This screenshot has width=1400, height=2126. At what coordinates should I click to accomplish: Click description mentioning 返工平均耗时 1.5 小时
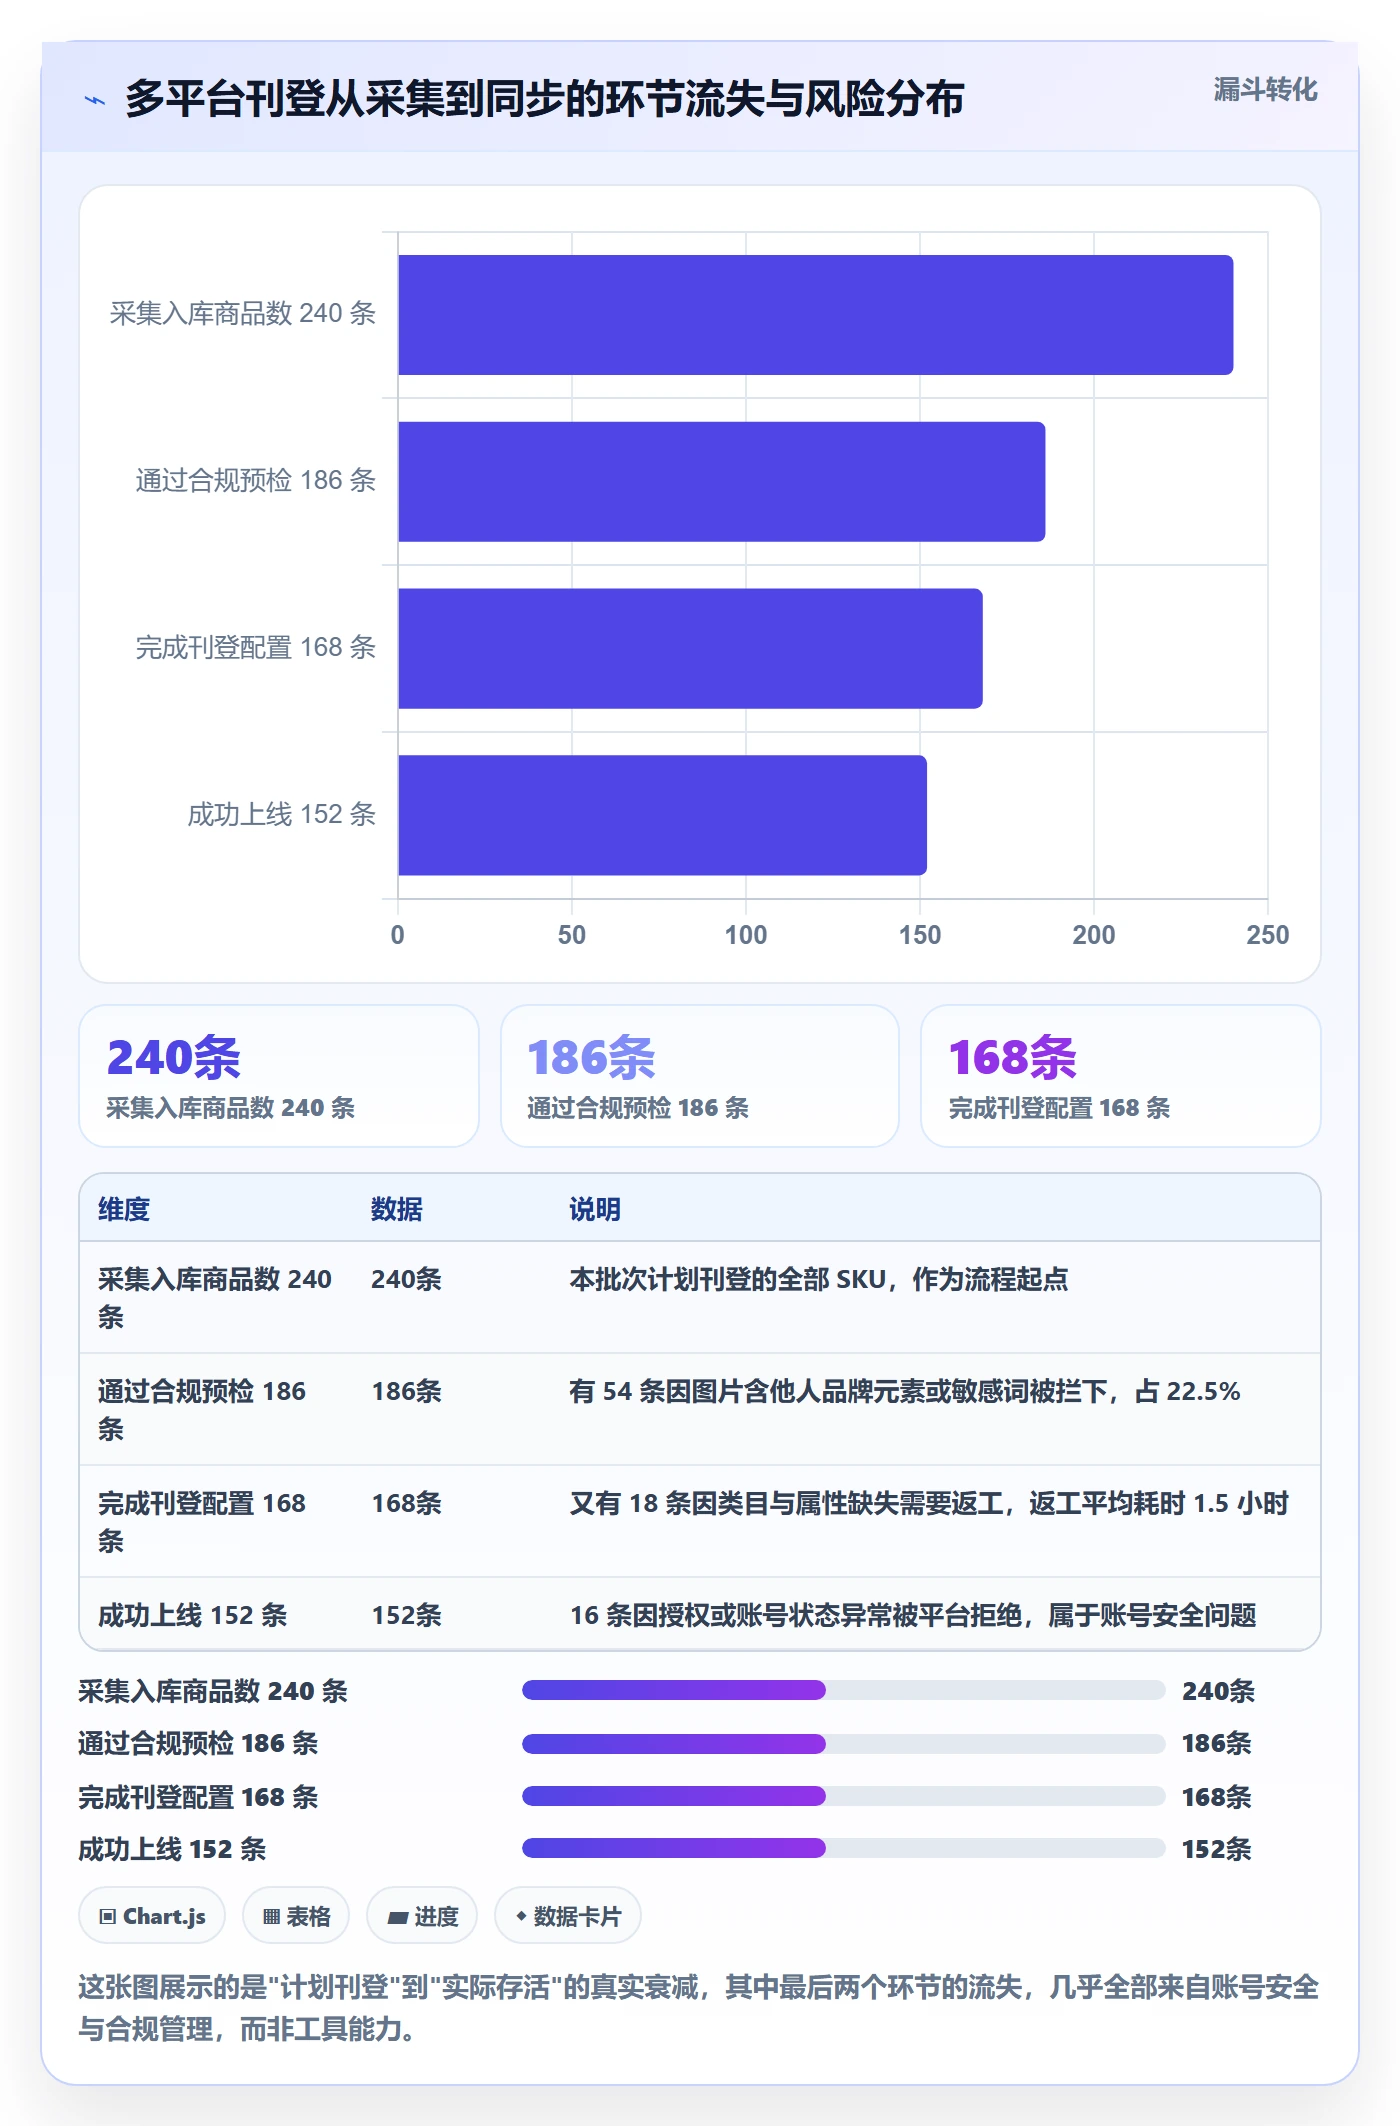(x=929, y=1503)
